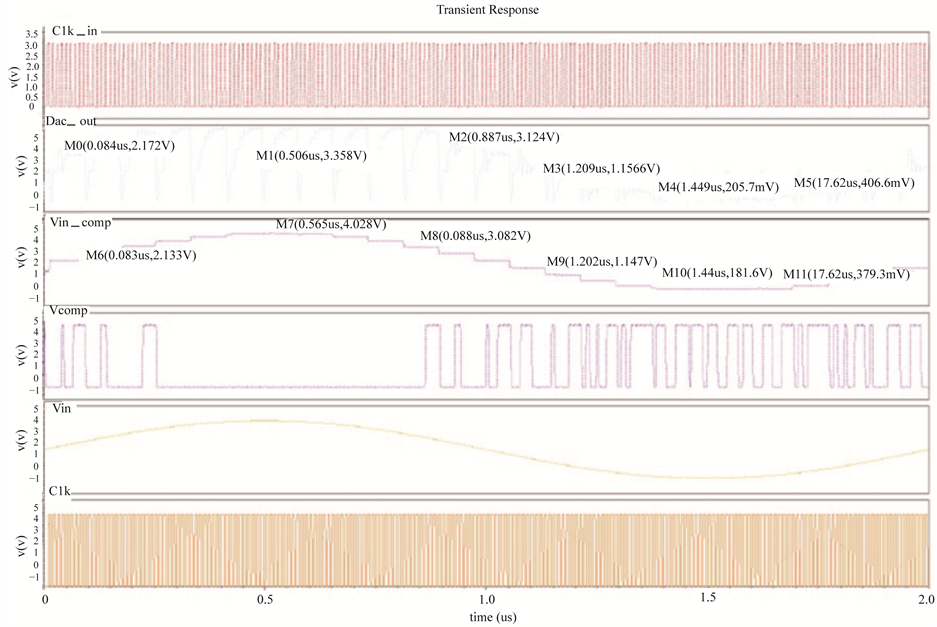Select marker M11 at 17.62us, 379.3mV
The height and width of the screenshot is (627, 937).
coord(846,274)
